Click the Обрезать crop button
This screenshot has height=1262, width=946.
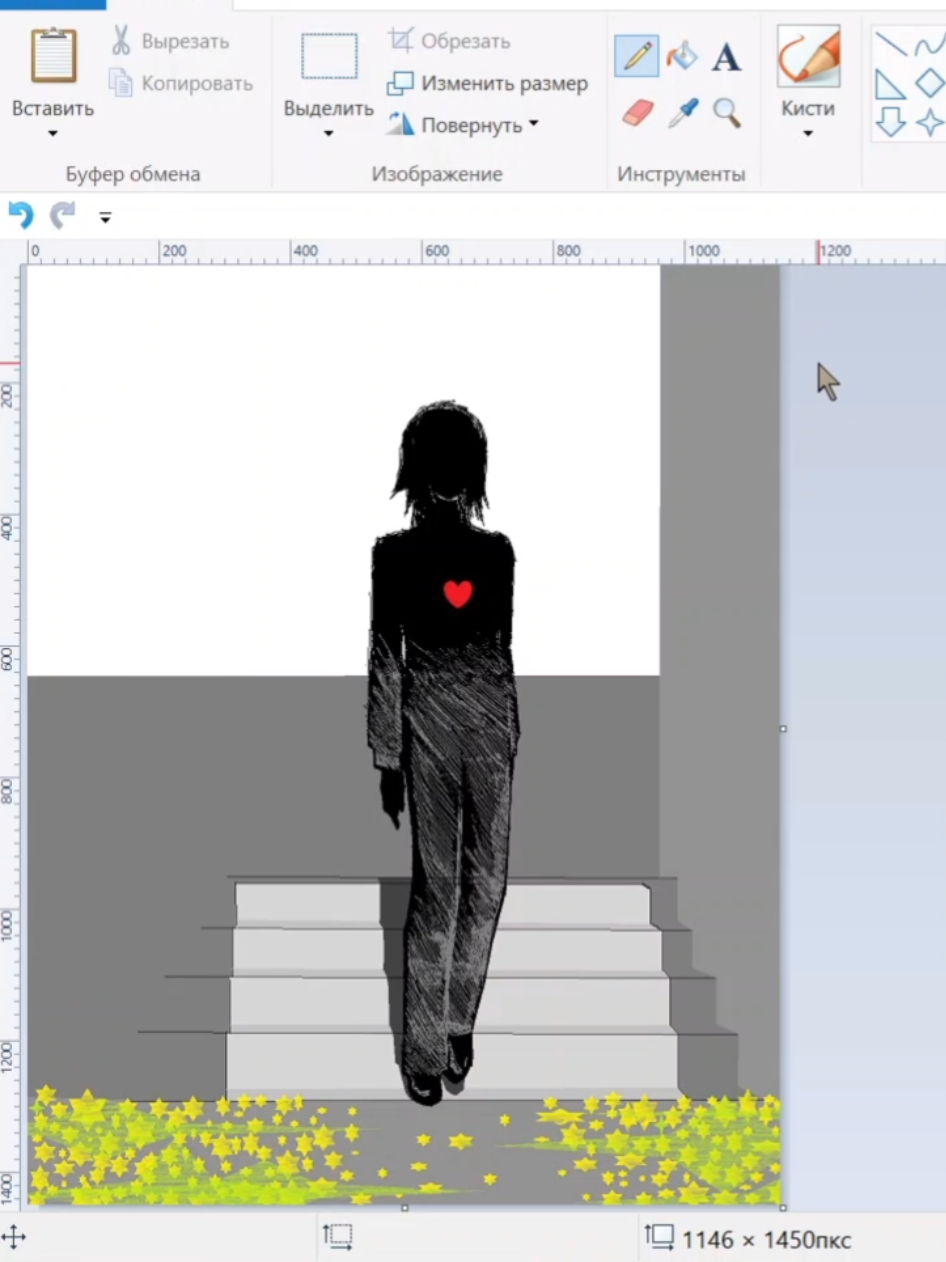pyautogui.click(x=449, y=41)
